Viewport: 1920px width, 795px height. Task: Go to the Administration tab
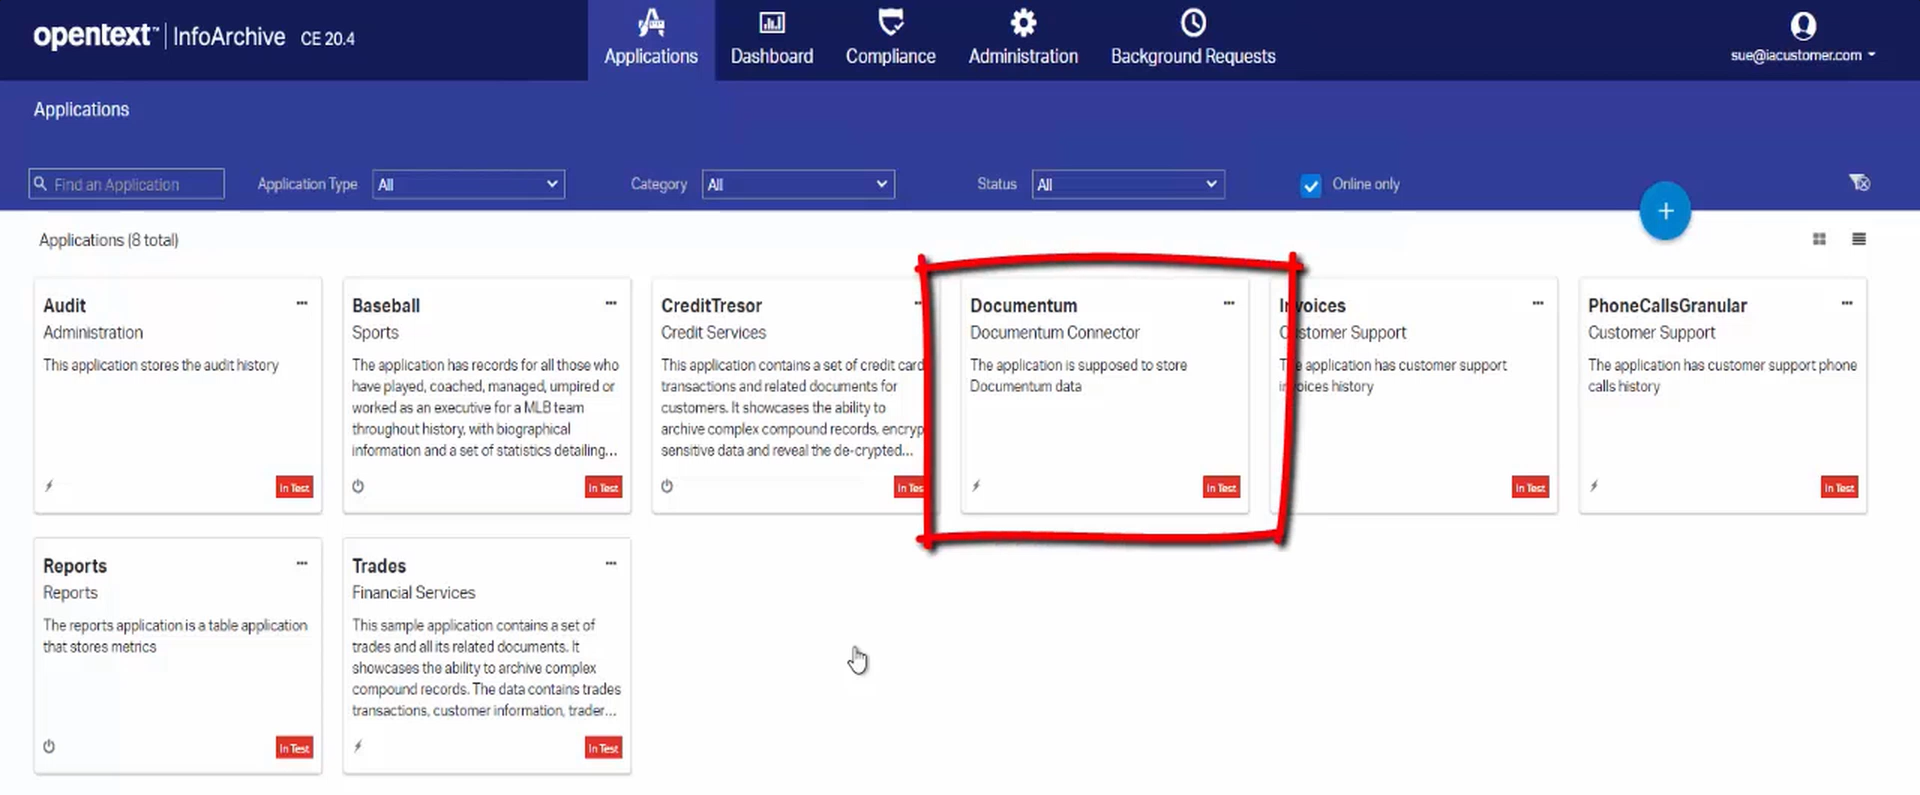(1023, 39)
